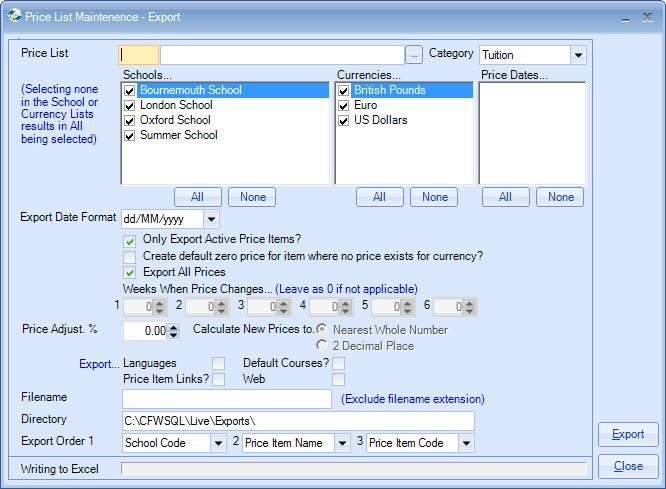Tick the Languages export checkbox
This screenshot has width=666, height=489.
218,363
